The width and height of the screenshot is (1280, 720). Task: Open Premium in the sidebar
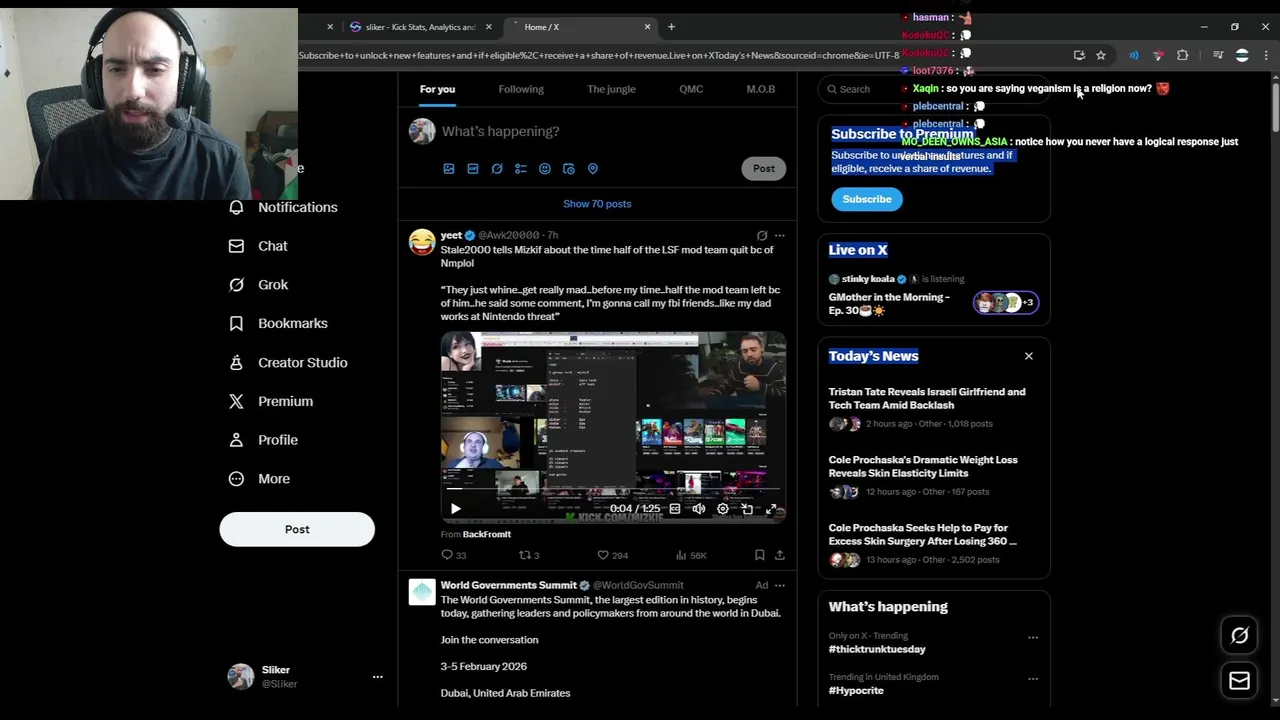point(270,401)
